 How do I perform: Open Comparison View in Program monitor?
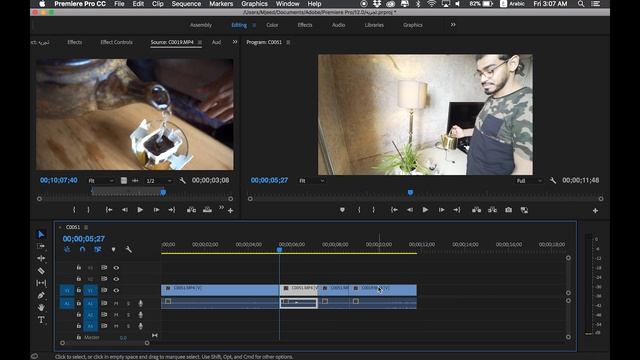pos(524,210)
